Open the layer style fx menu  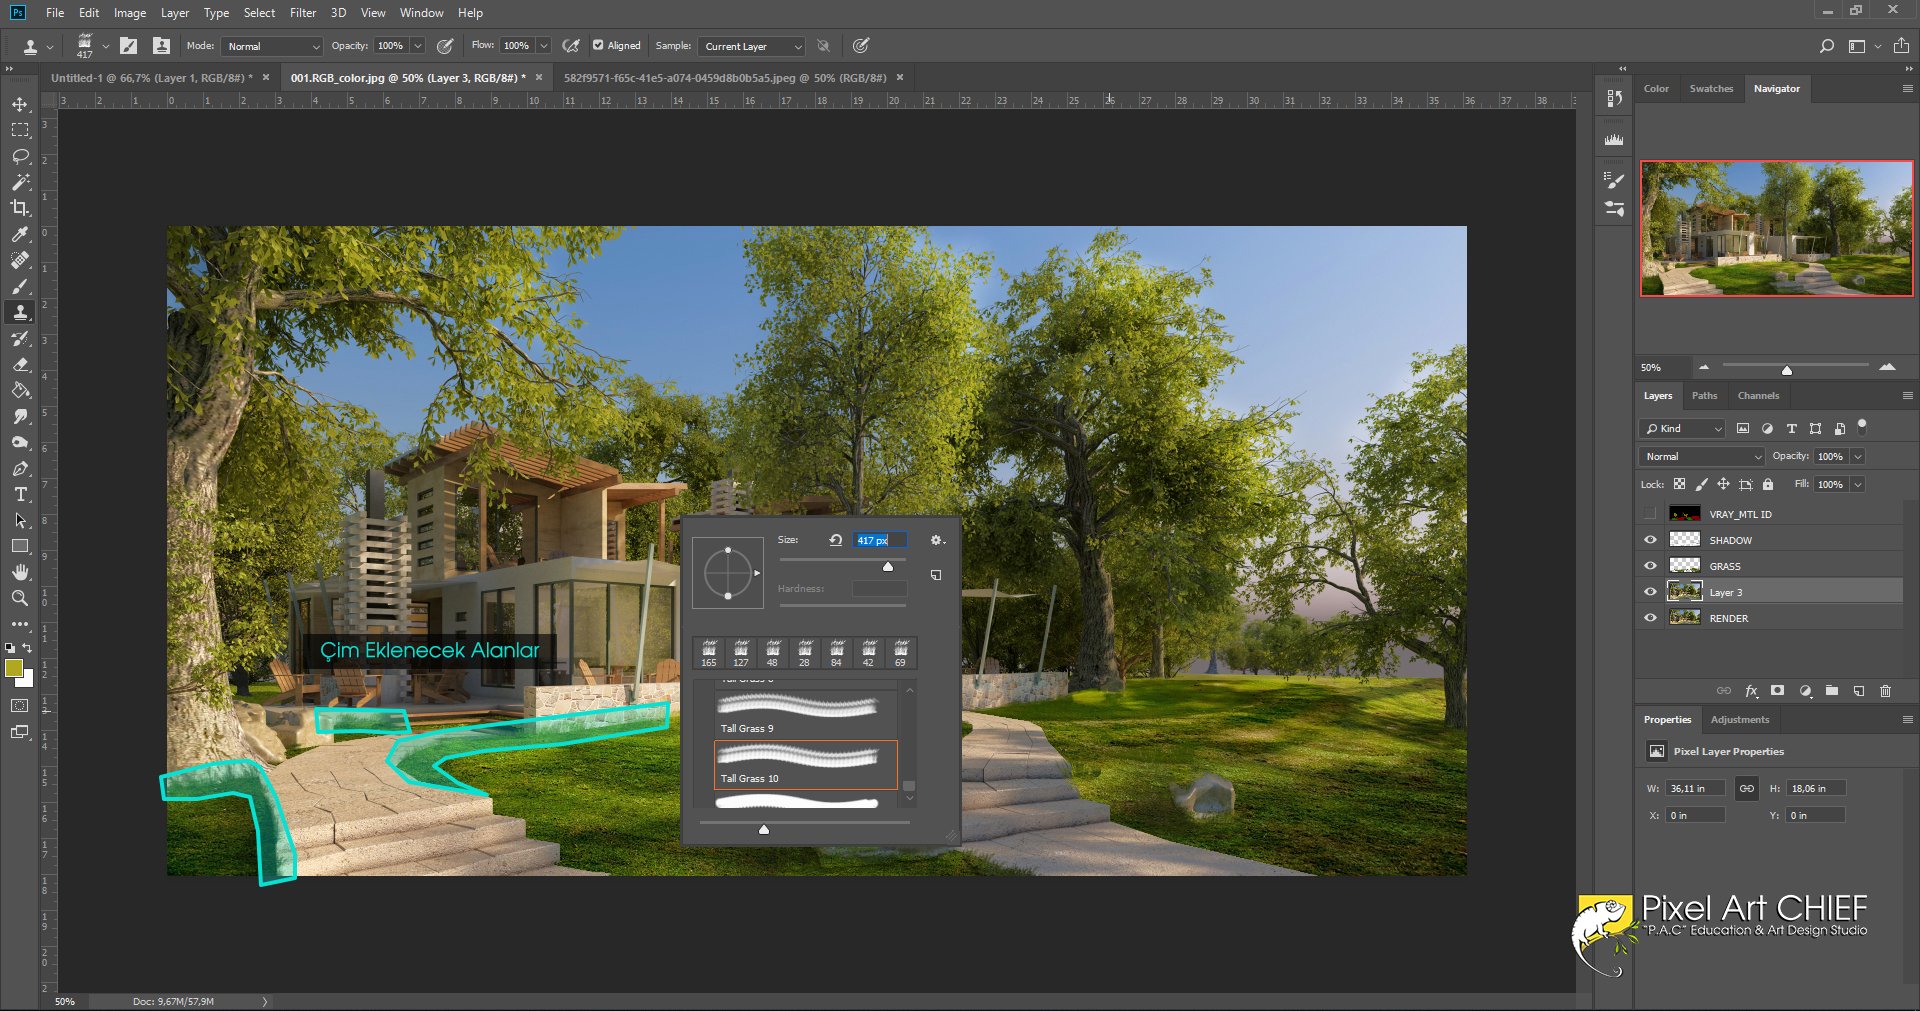tap(1751, 691)
